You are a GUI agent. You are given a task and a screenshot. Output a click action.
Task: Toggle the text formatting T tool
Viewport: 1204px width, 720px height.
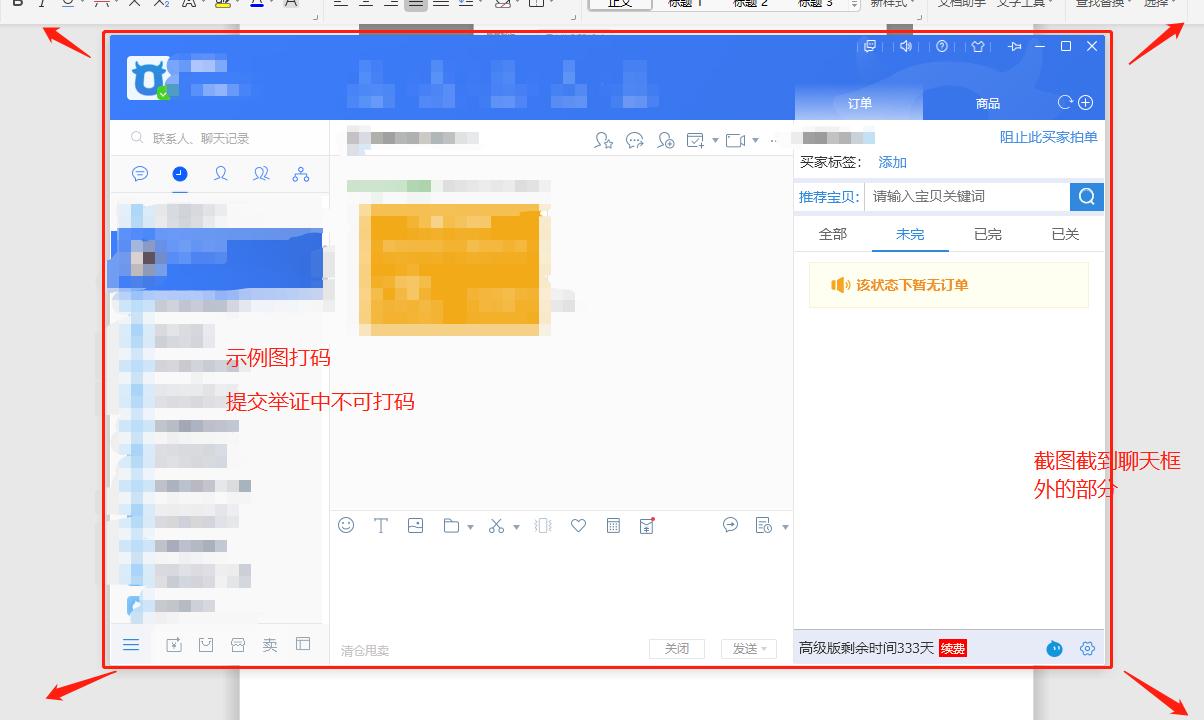coord(381,525)
